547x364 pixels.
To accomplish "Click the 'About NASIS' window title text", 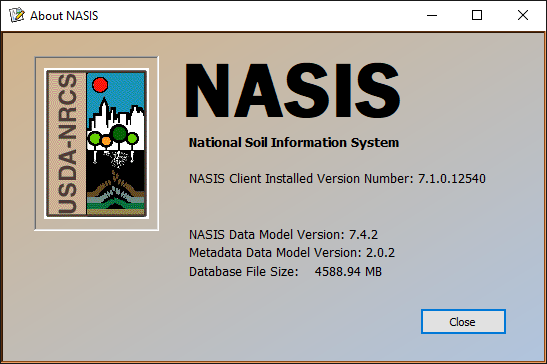I will [x=64, y=16].
